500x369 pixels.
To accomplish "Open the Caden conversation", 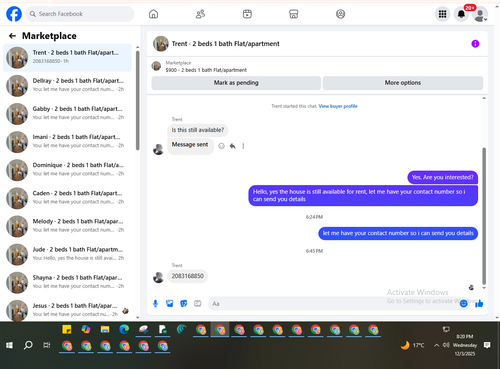I will point(67,198).
